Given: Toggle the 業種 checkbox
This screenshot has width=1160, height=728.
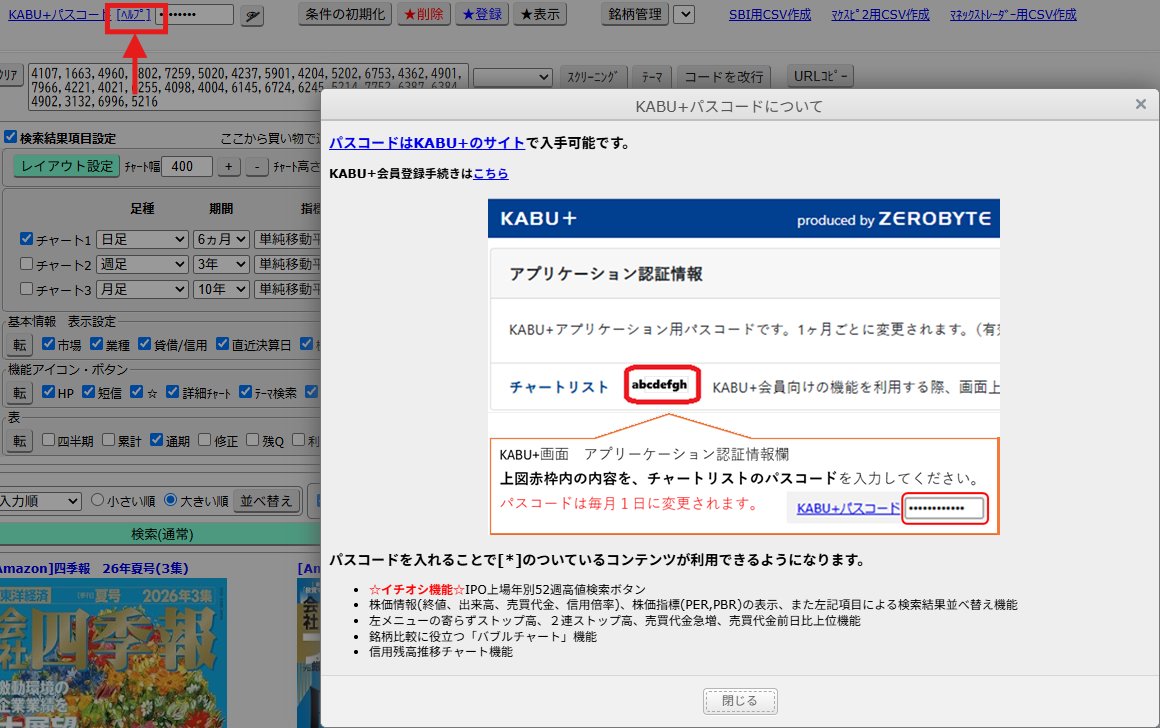Looking at the screenshot, I should coord(97,343).
